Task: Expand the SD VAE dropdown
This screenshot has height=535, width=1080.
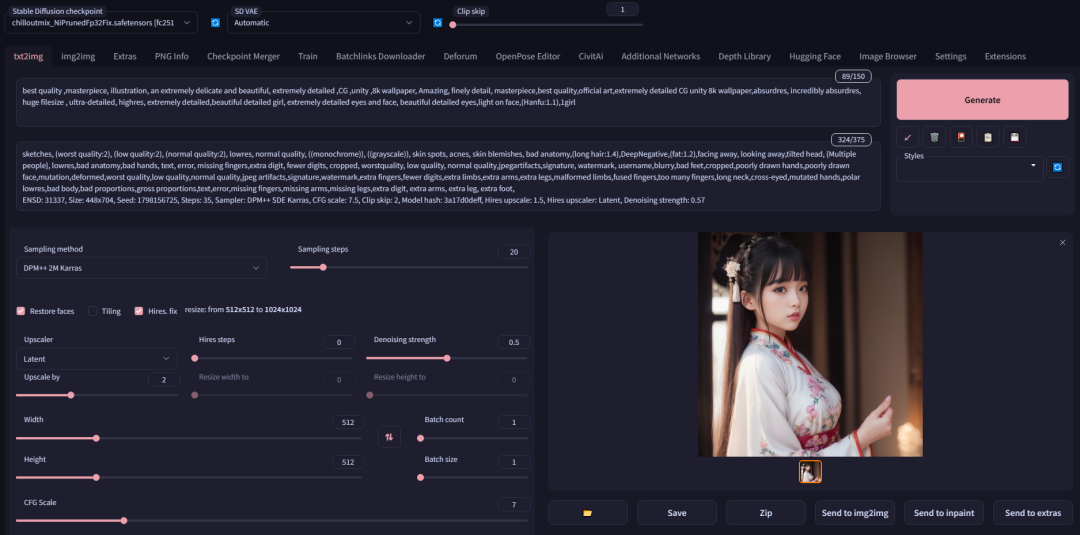Action: (x=323, y=22)
